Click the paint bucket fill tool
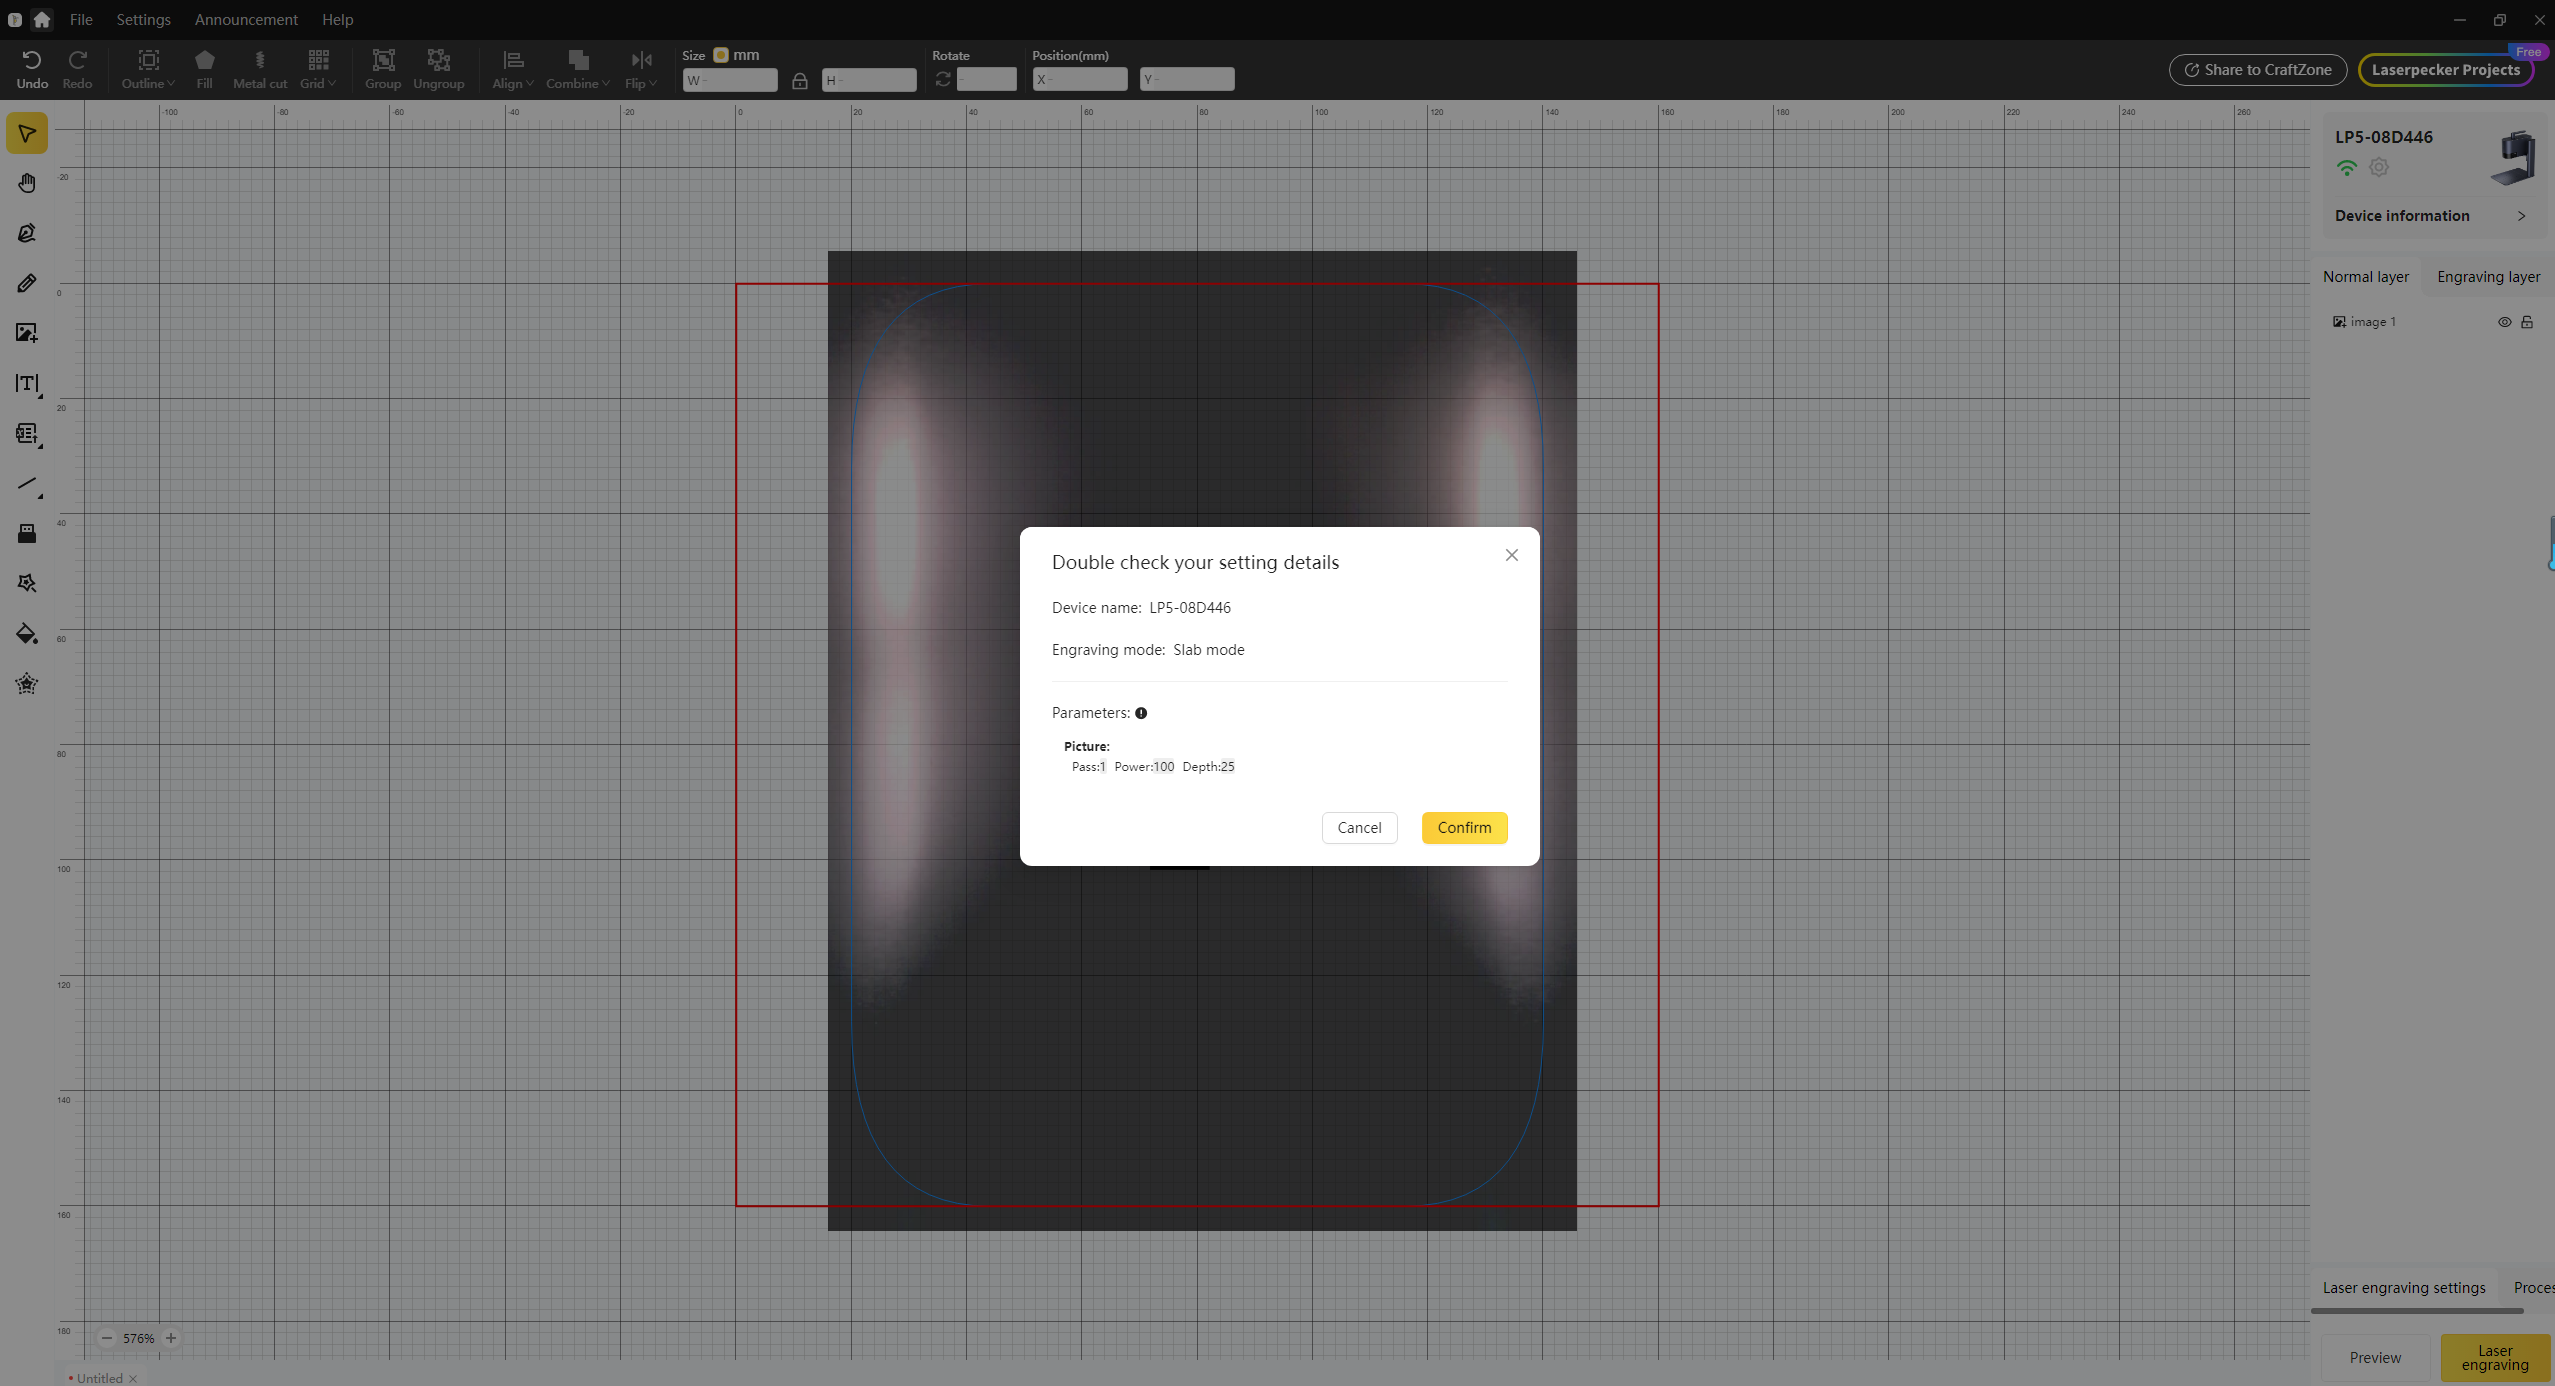Screen dimensions: 2555x1386 point(27,634)
